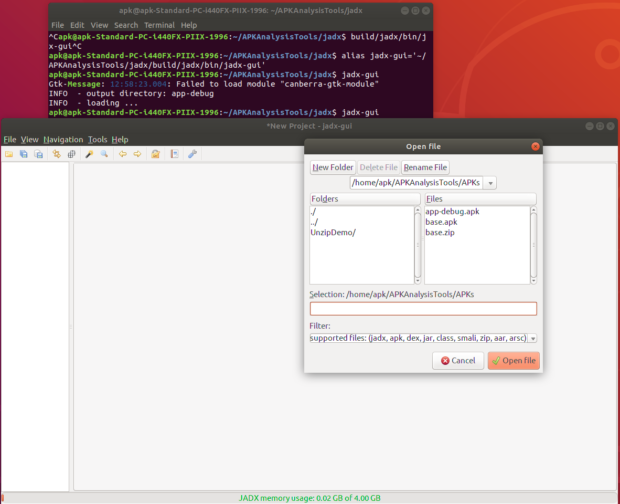
Task: Go back using the left arrow icon
Action: click(x=122, y=154)
